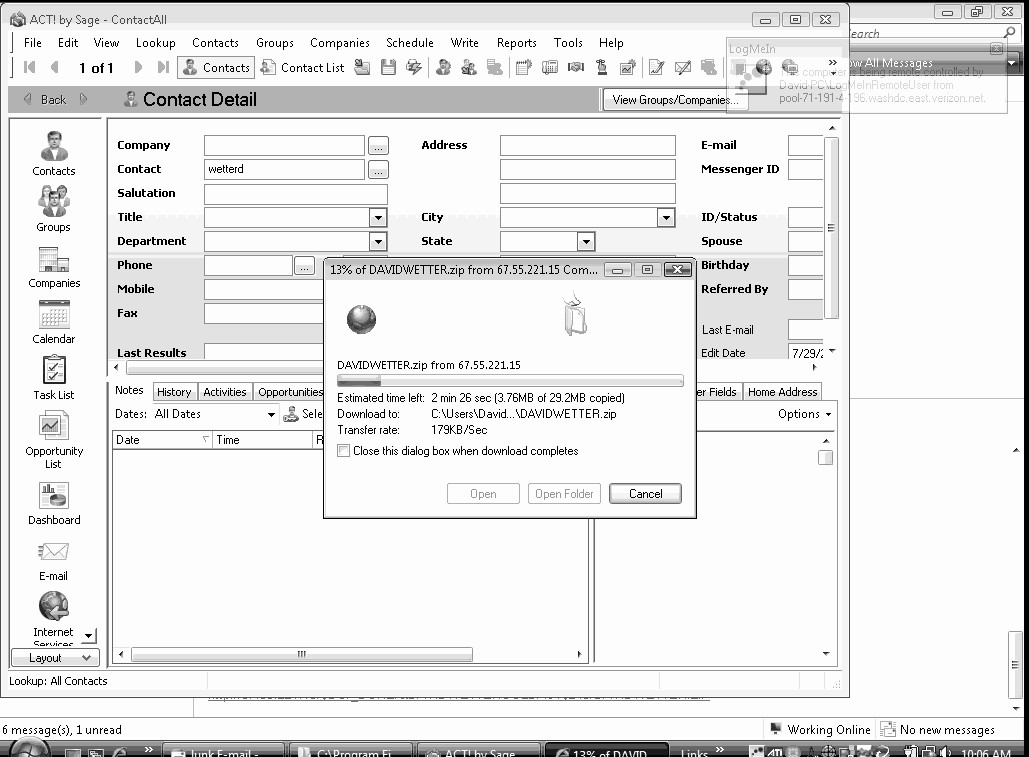Open the Companies view in sidebar
Viewport: 1029px width, 757px height.
coord(54,266)
